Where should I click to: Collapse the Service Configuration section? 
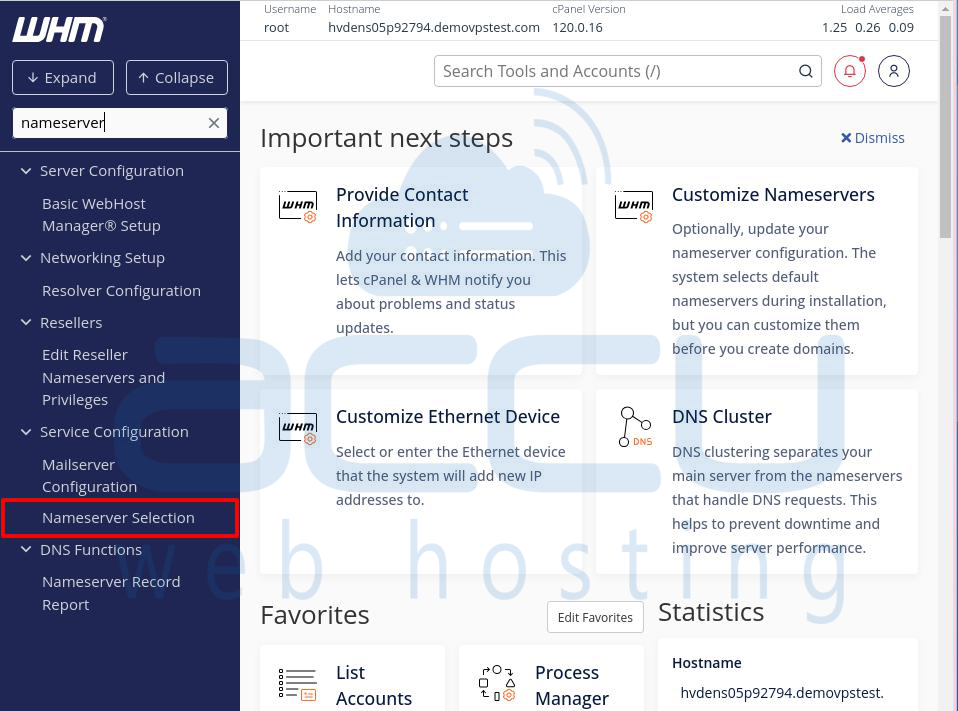coord(26,432)
